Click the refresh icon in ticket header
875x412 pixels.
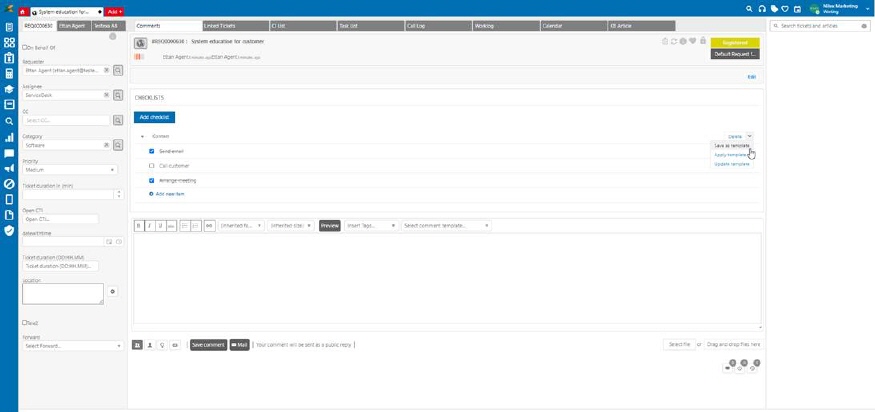(x=673, y=41)
